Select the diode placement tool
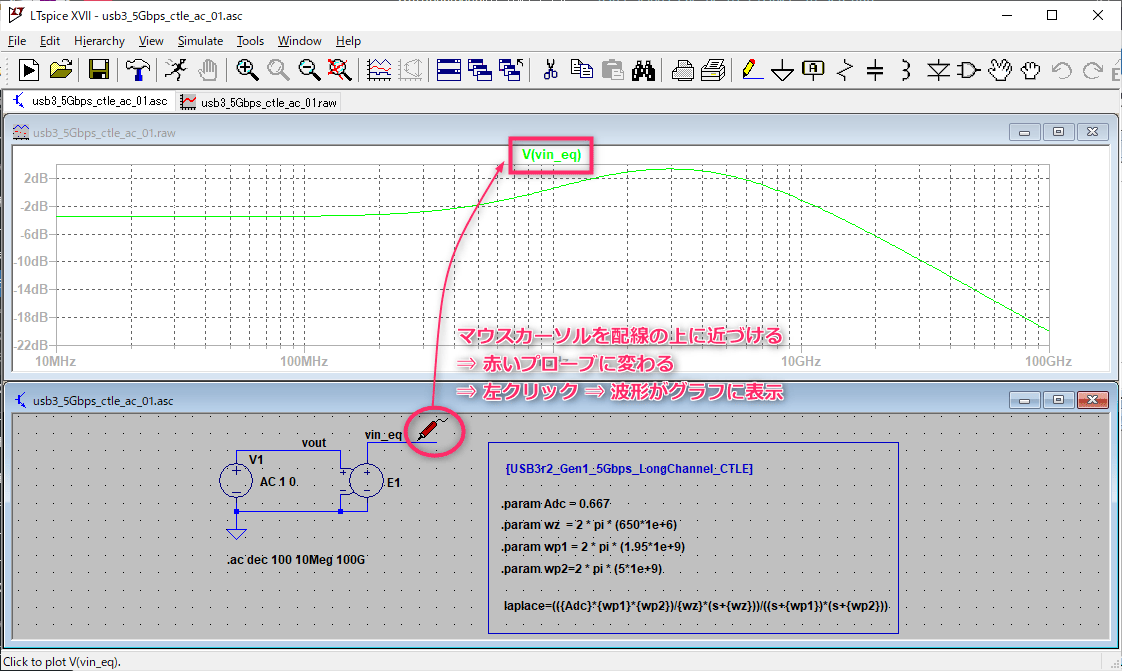This screenshot has height=671, width=1122. tap(938, 70)
